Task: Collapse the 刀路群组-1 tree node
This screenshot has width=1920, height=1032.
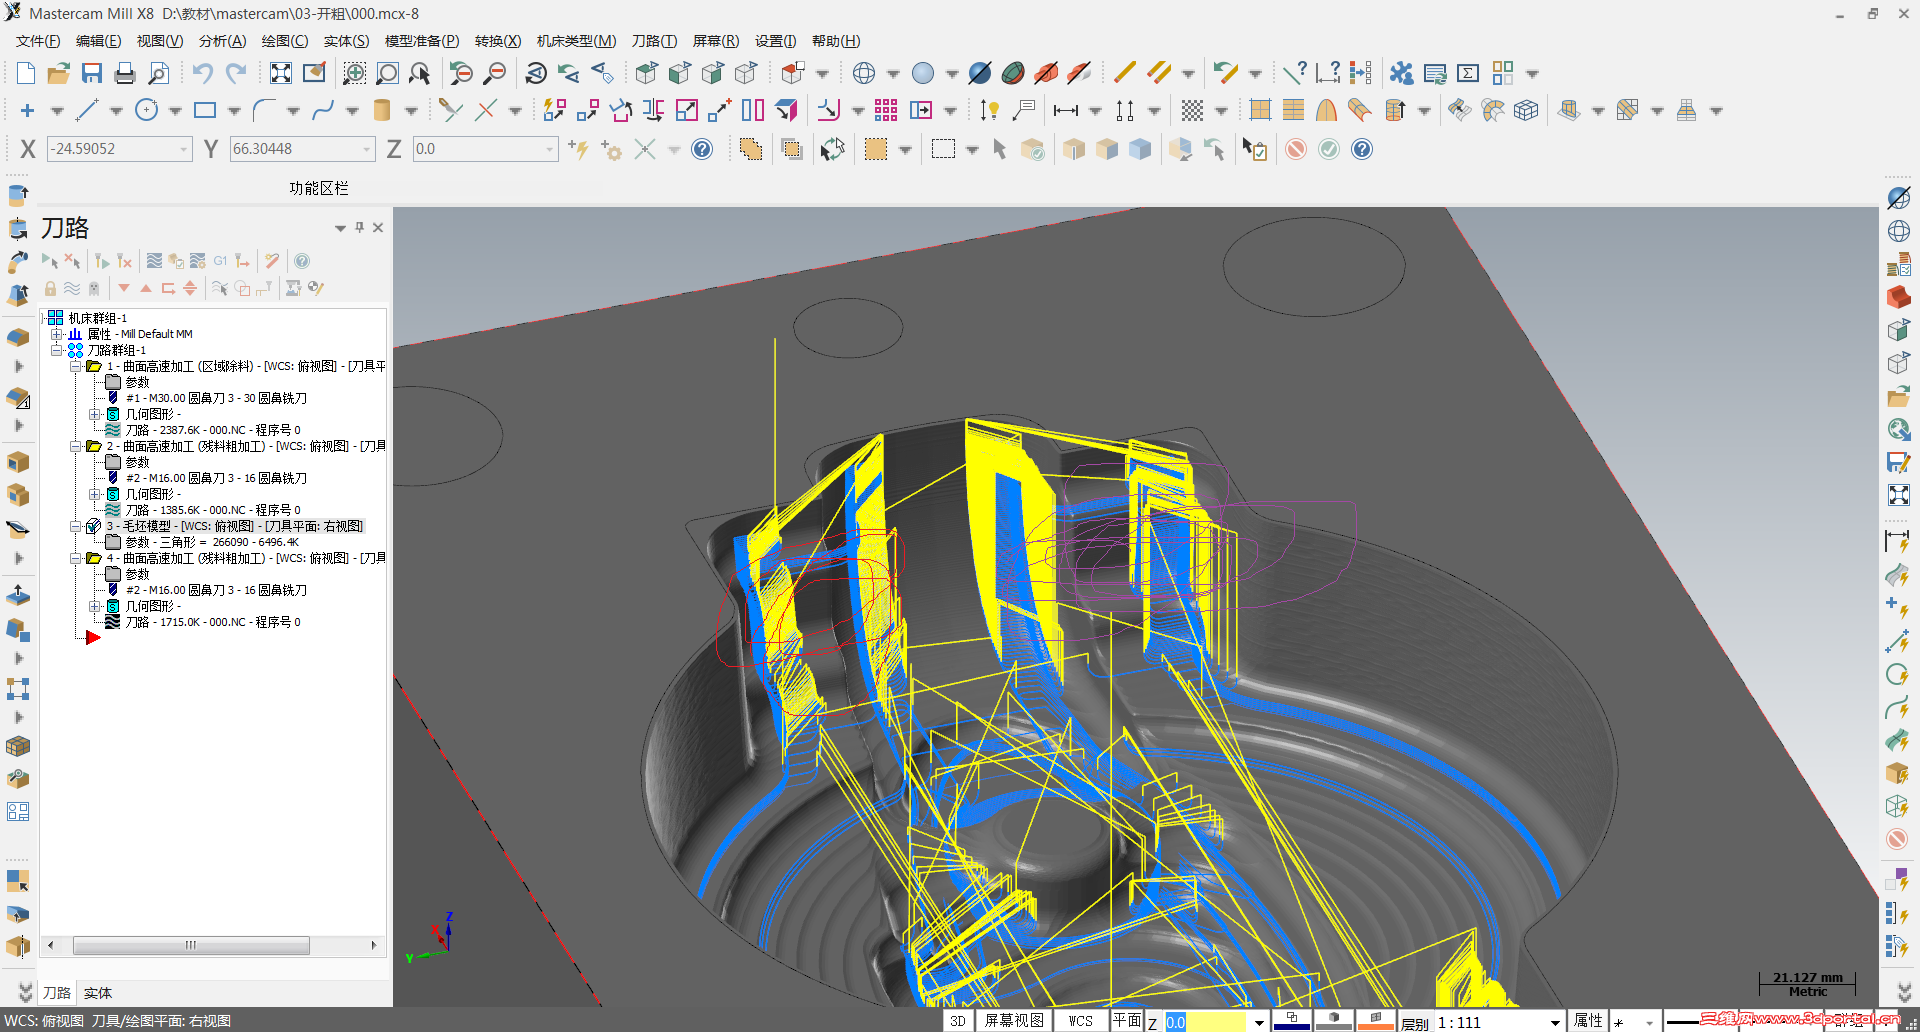Action: point(57,350)
